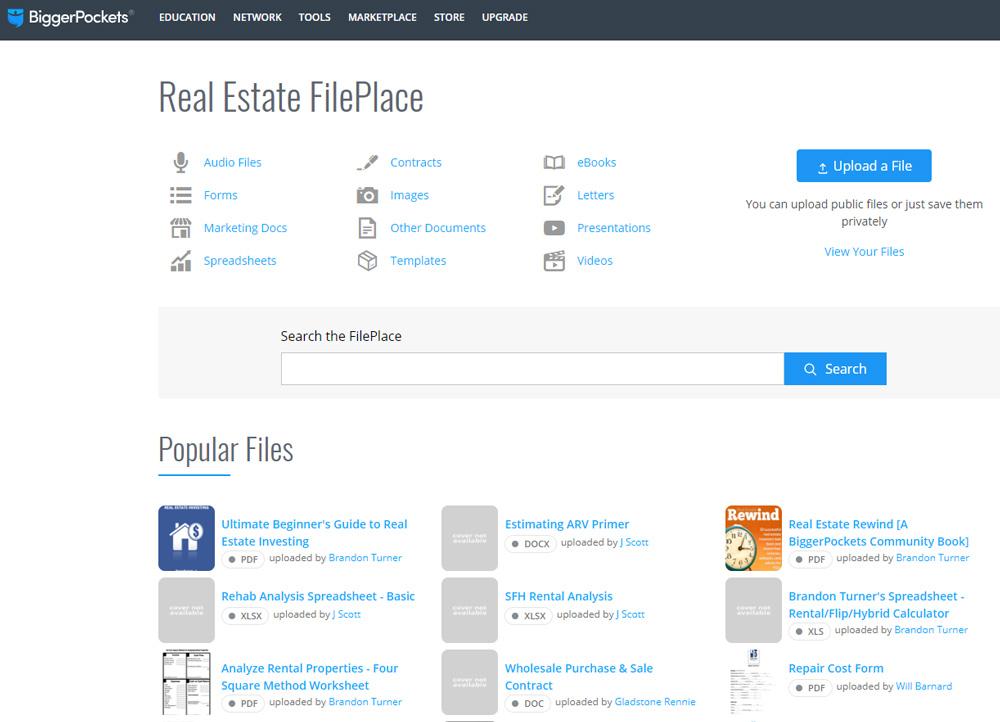Open the STORE menu item
This screenshot has height=722, width=1000.
449,17
